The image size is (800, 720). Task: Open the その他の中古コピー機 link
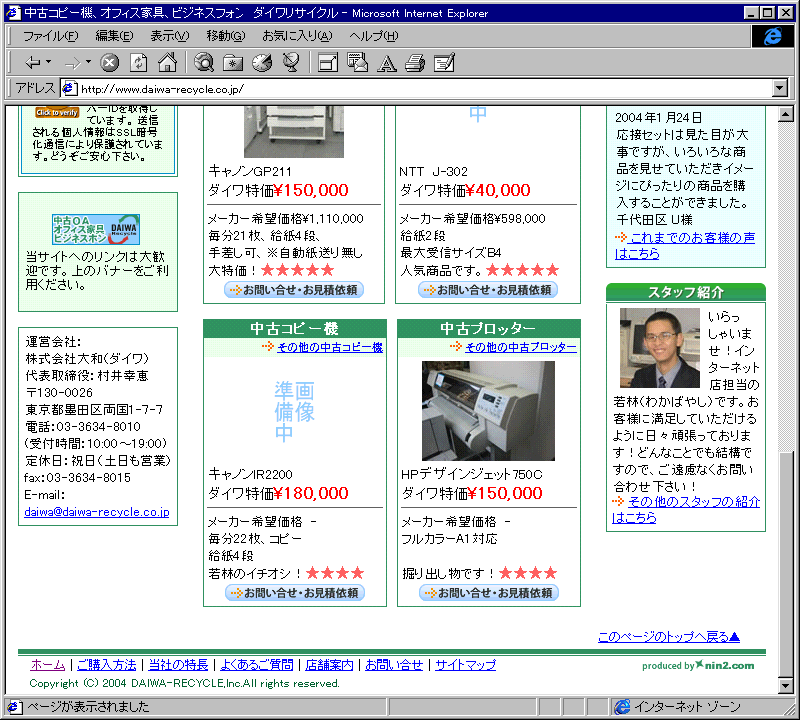pos(330,347)
